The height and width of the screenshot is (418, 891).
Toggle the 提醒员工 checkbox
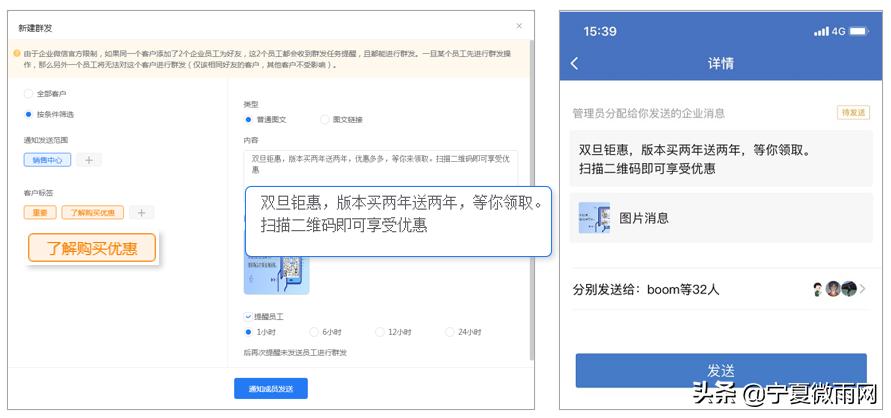click(248, 316)
